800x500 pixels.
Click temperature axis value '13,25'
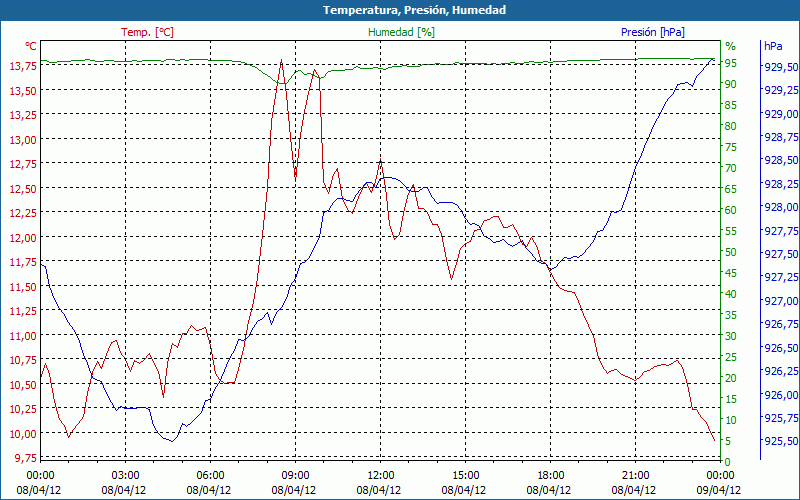point(23,115)
